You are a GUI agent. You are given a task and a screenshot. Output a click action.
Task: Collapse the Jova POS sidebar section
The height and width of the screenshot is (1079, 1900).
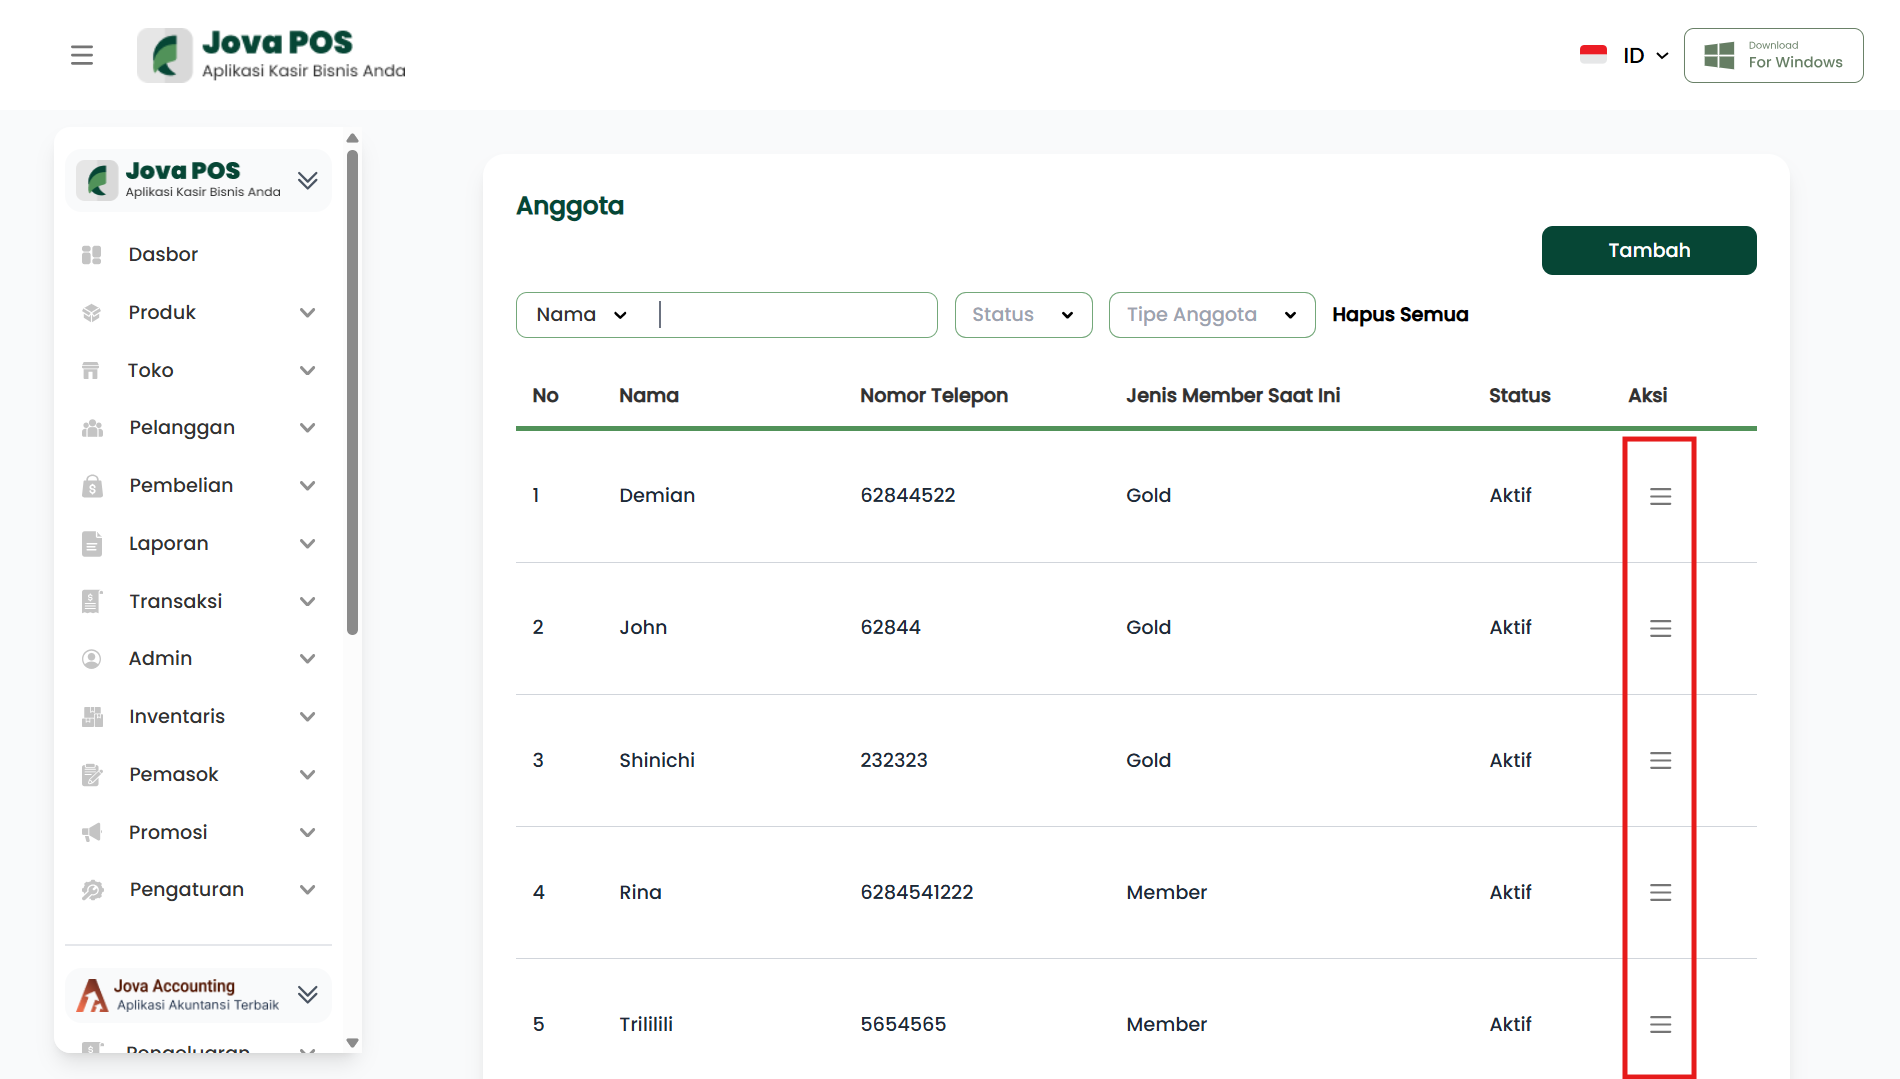point(307,180)
